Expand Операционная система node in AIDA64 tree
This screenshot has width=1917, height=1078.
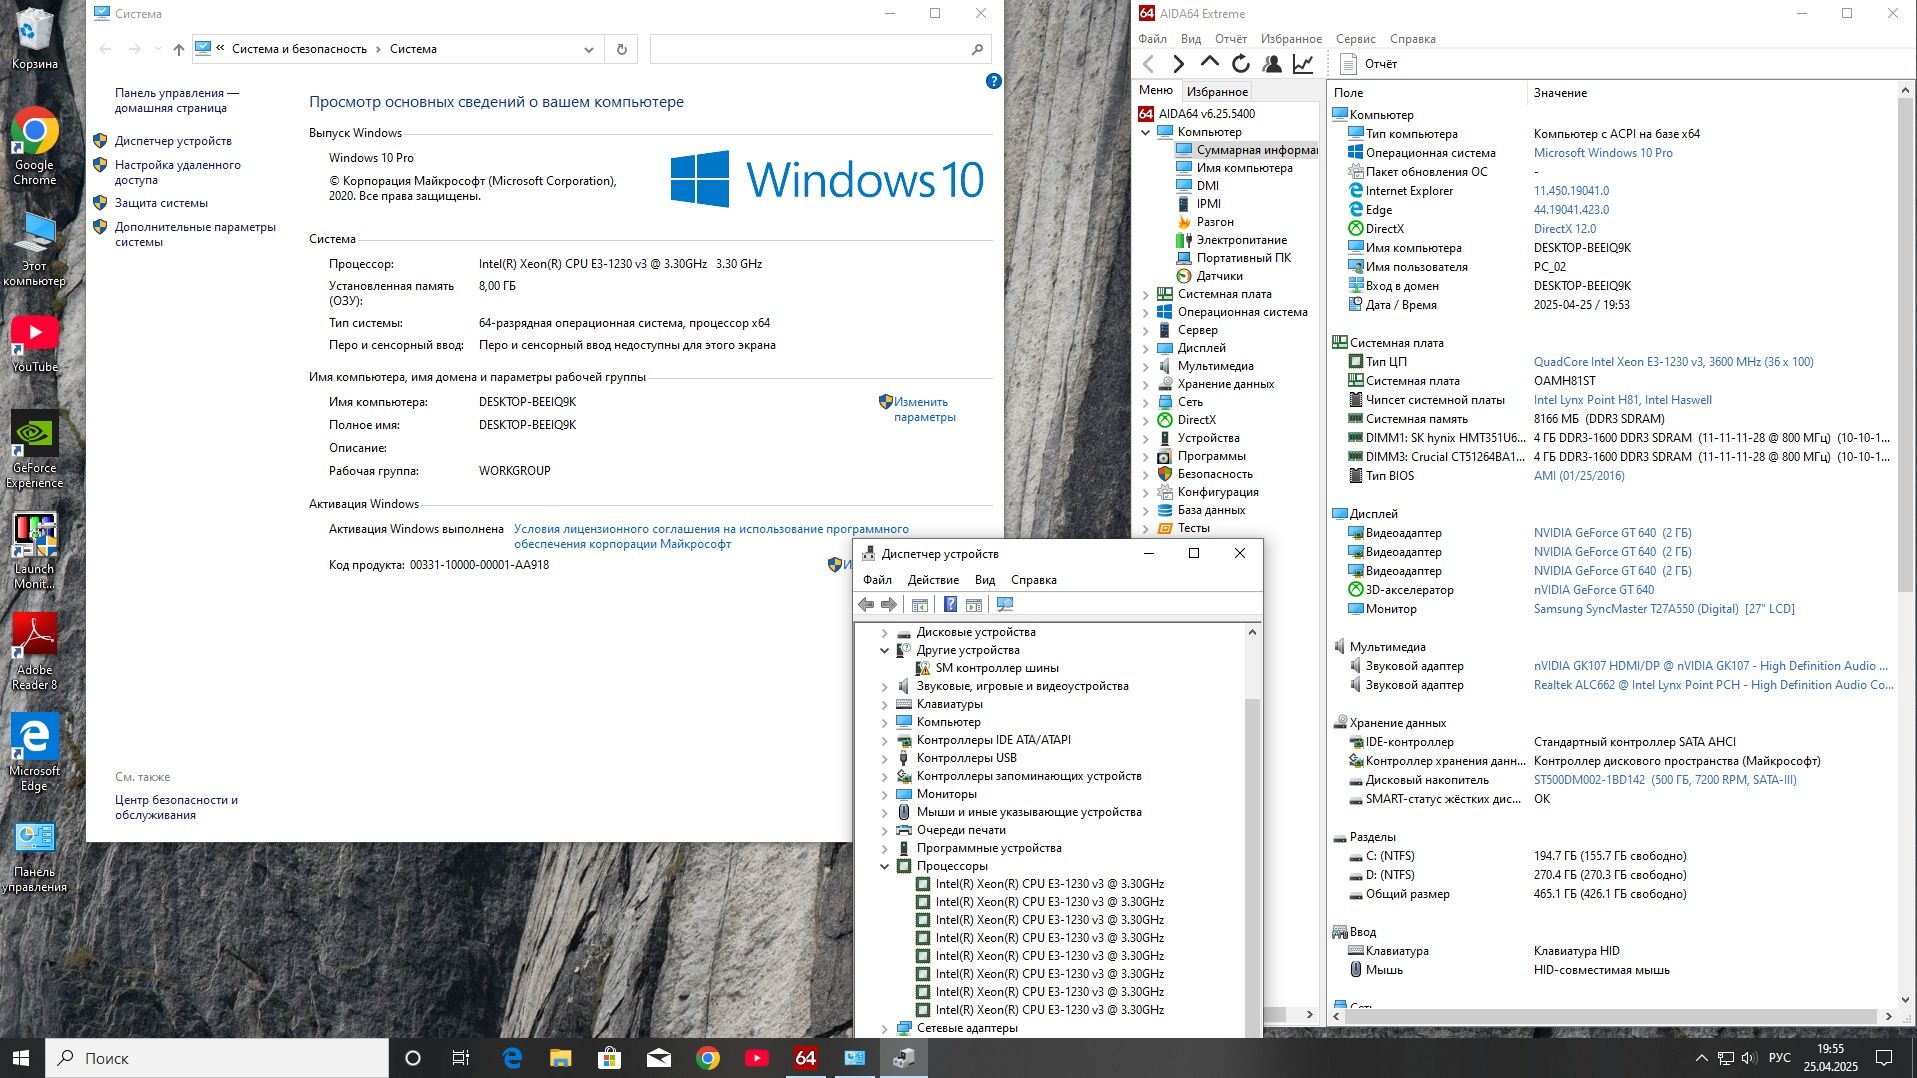(1146, 312)
